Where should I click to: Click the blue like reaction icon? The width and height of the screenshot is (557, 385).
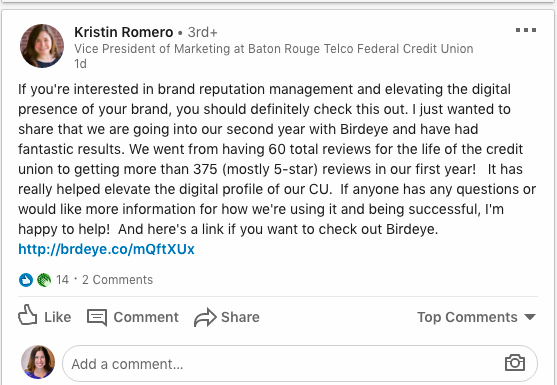(26, 280)
